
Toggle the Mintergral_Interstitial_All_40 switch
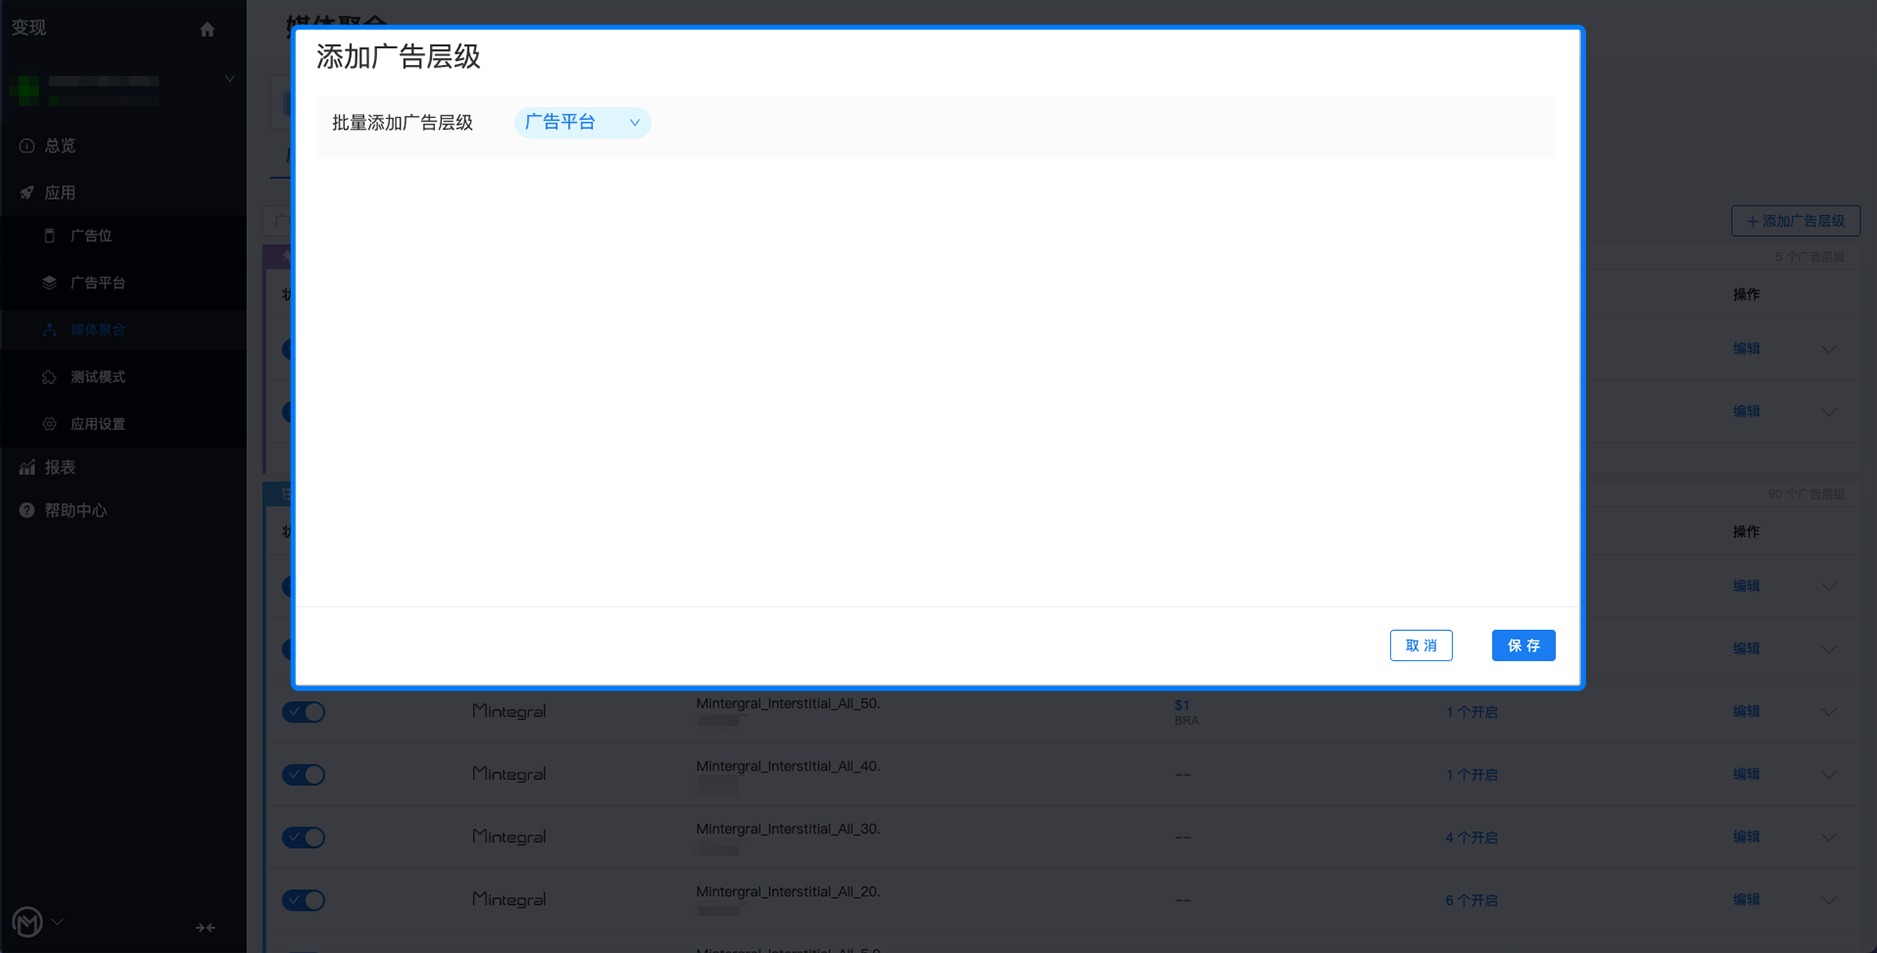click(303, 774)
